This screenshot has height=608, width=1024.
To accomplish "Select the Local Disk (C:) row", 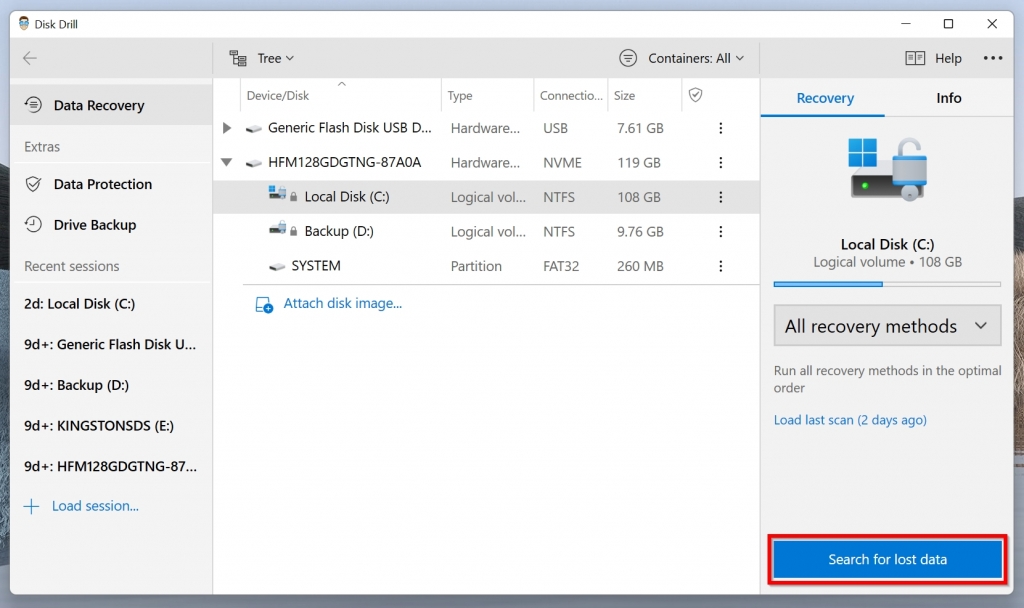I will [486, 197].
